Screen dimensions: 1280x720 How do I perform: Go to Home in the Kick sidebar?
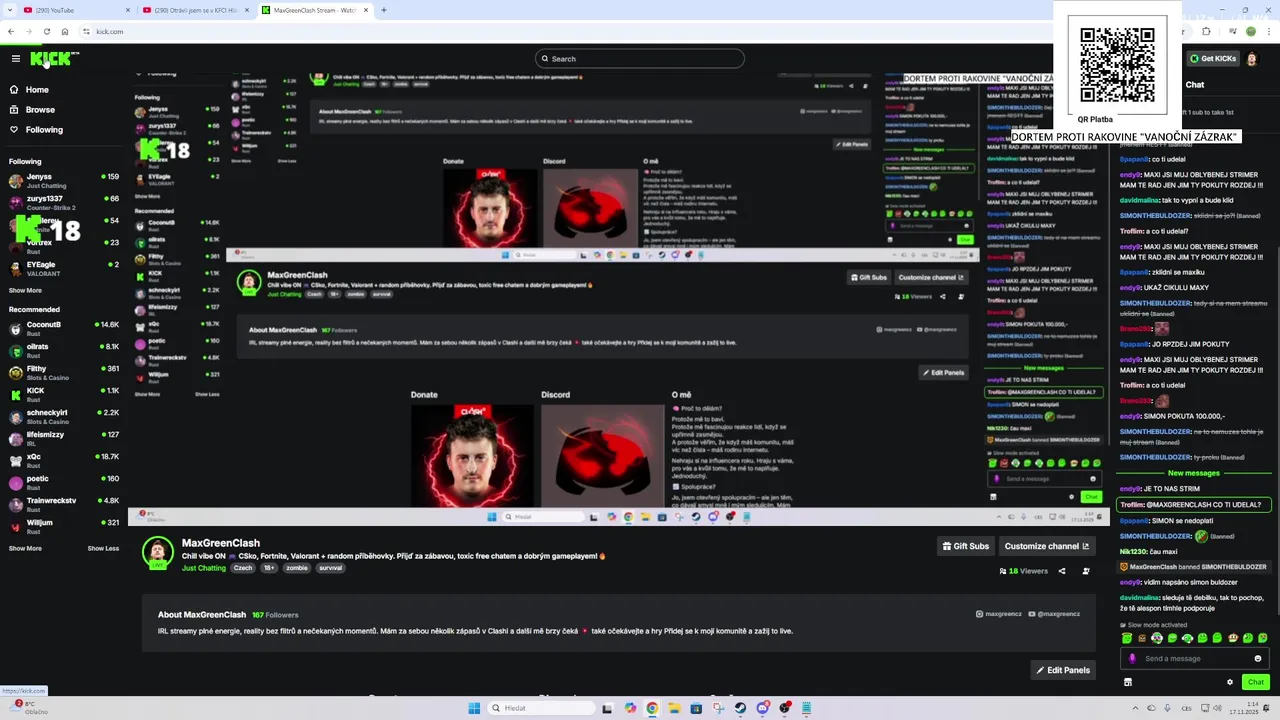point(37,90)
